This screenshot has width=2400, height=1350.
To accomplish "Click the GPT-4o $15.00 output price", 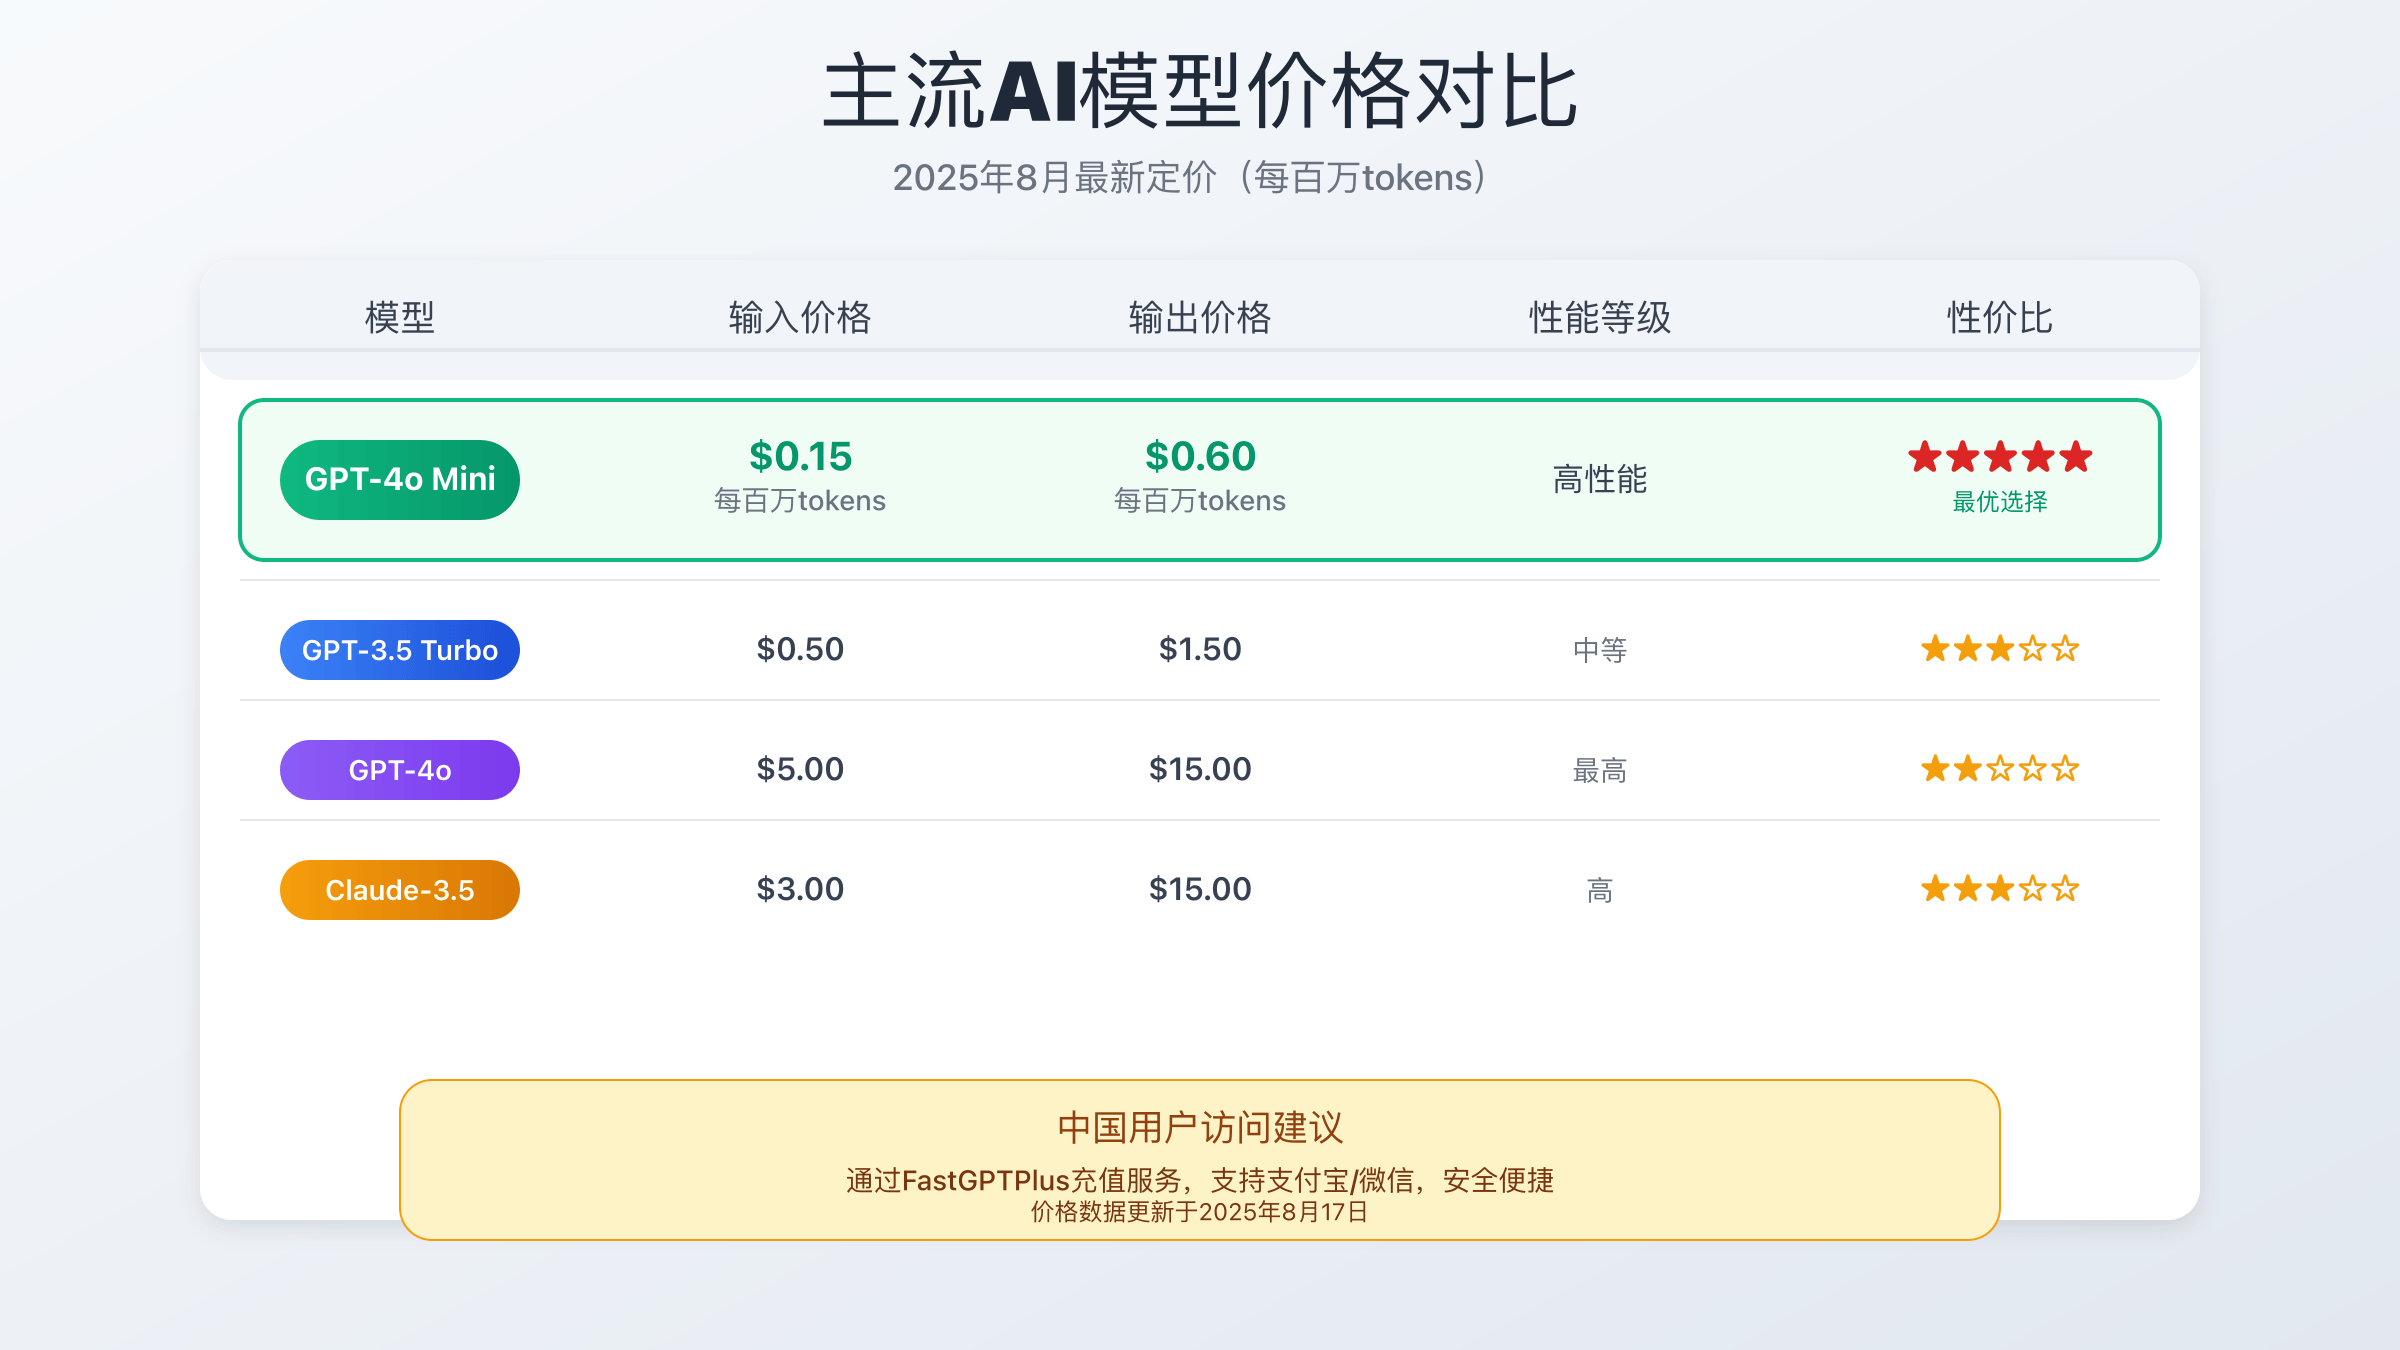I will [1200, 770].
